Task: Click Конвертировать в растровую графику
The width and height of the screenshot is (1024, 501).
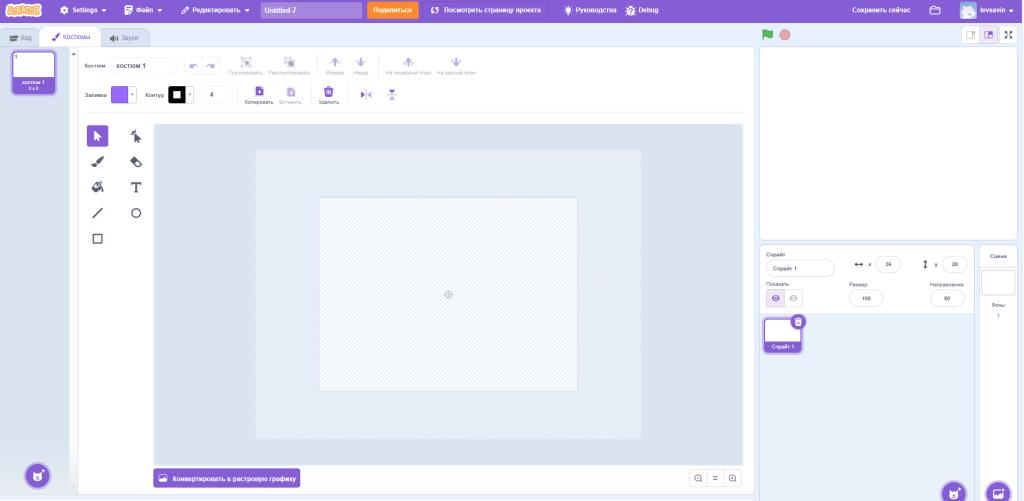Action: (x=227, y=478)
